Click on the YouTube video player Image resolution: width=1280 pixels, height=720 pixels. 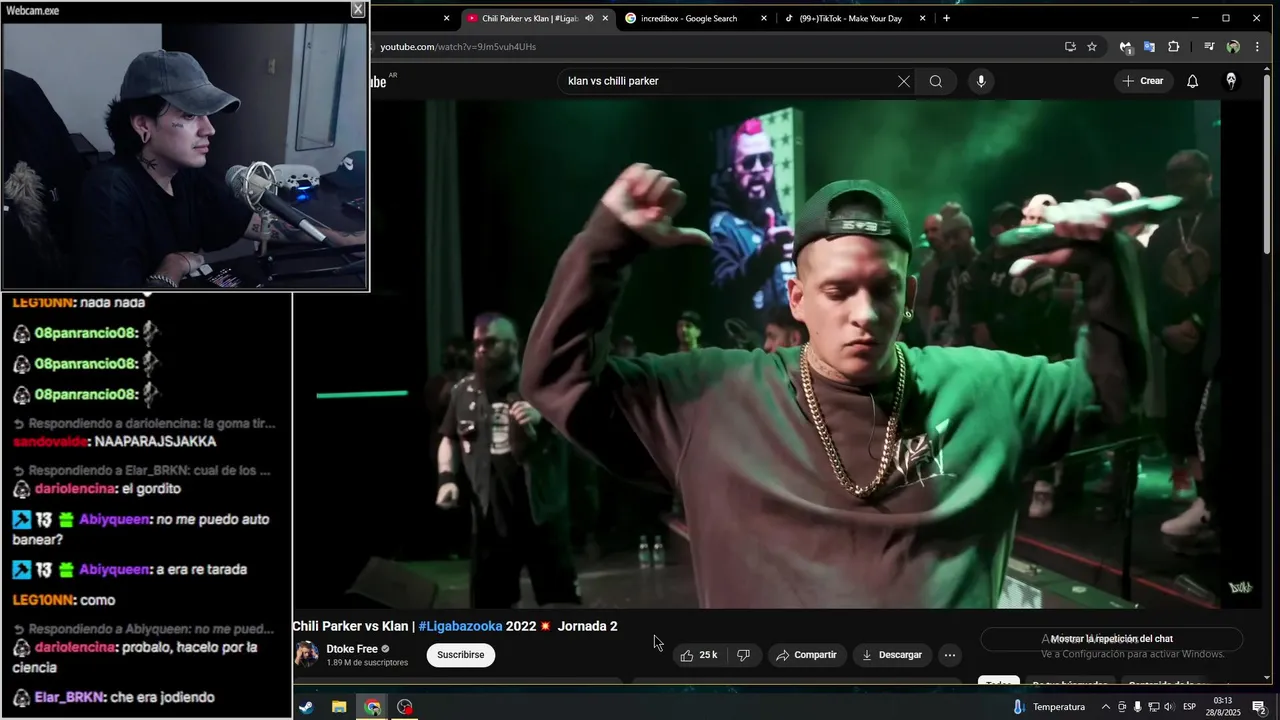[770, 354]
